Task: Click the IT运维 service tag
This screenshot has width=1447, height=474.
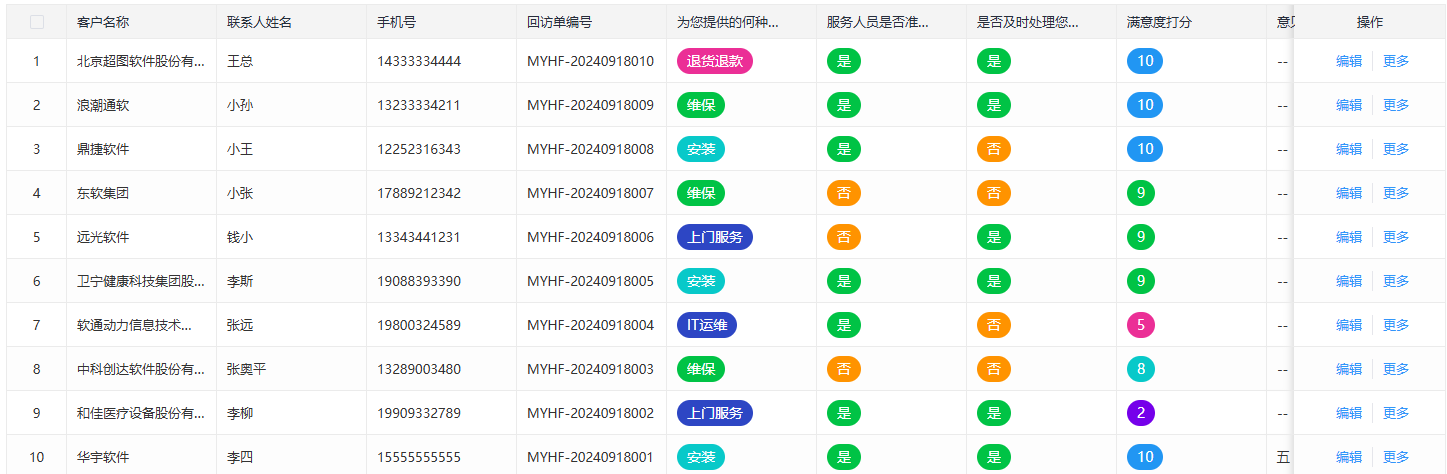Action: (707, 325)
